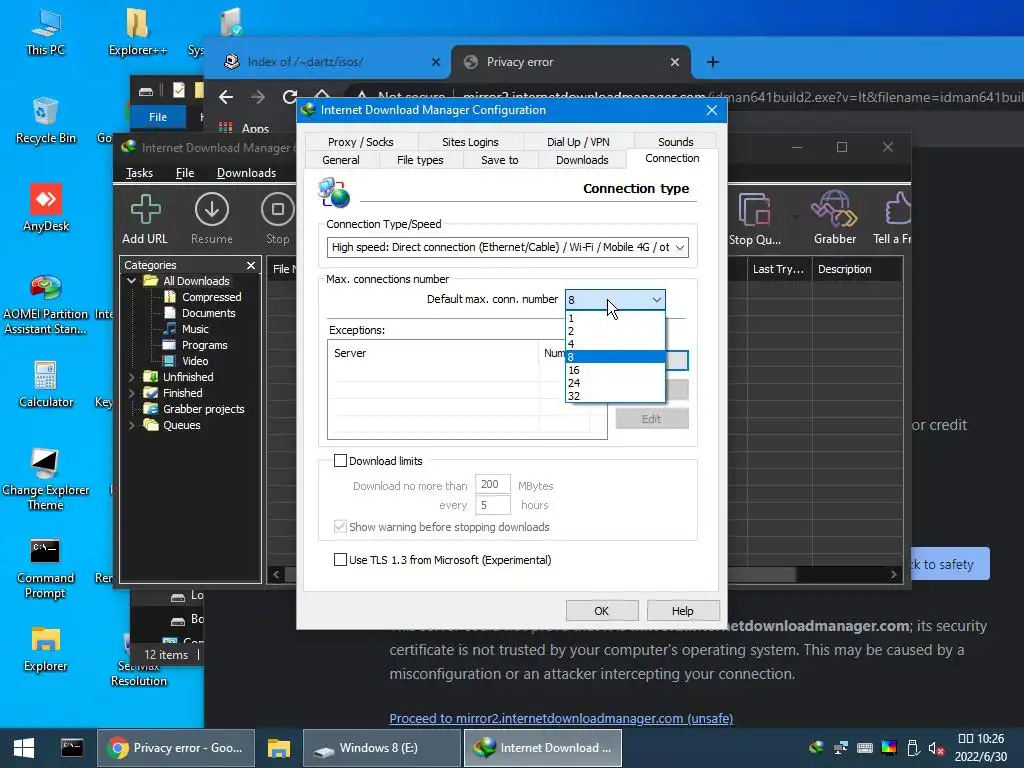Open the Recycle Bin desktop icon
Screen dimensions: 1024x768
tap(45, 120)
